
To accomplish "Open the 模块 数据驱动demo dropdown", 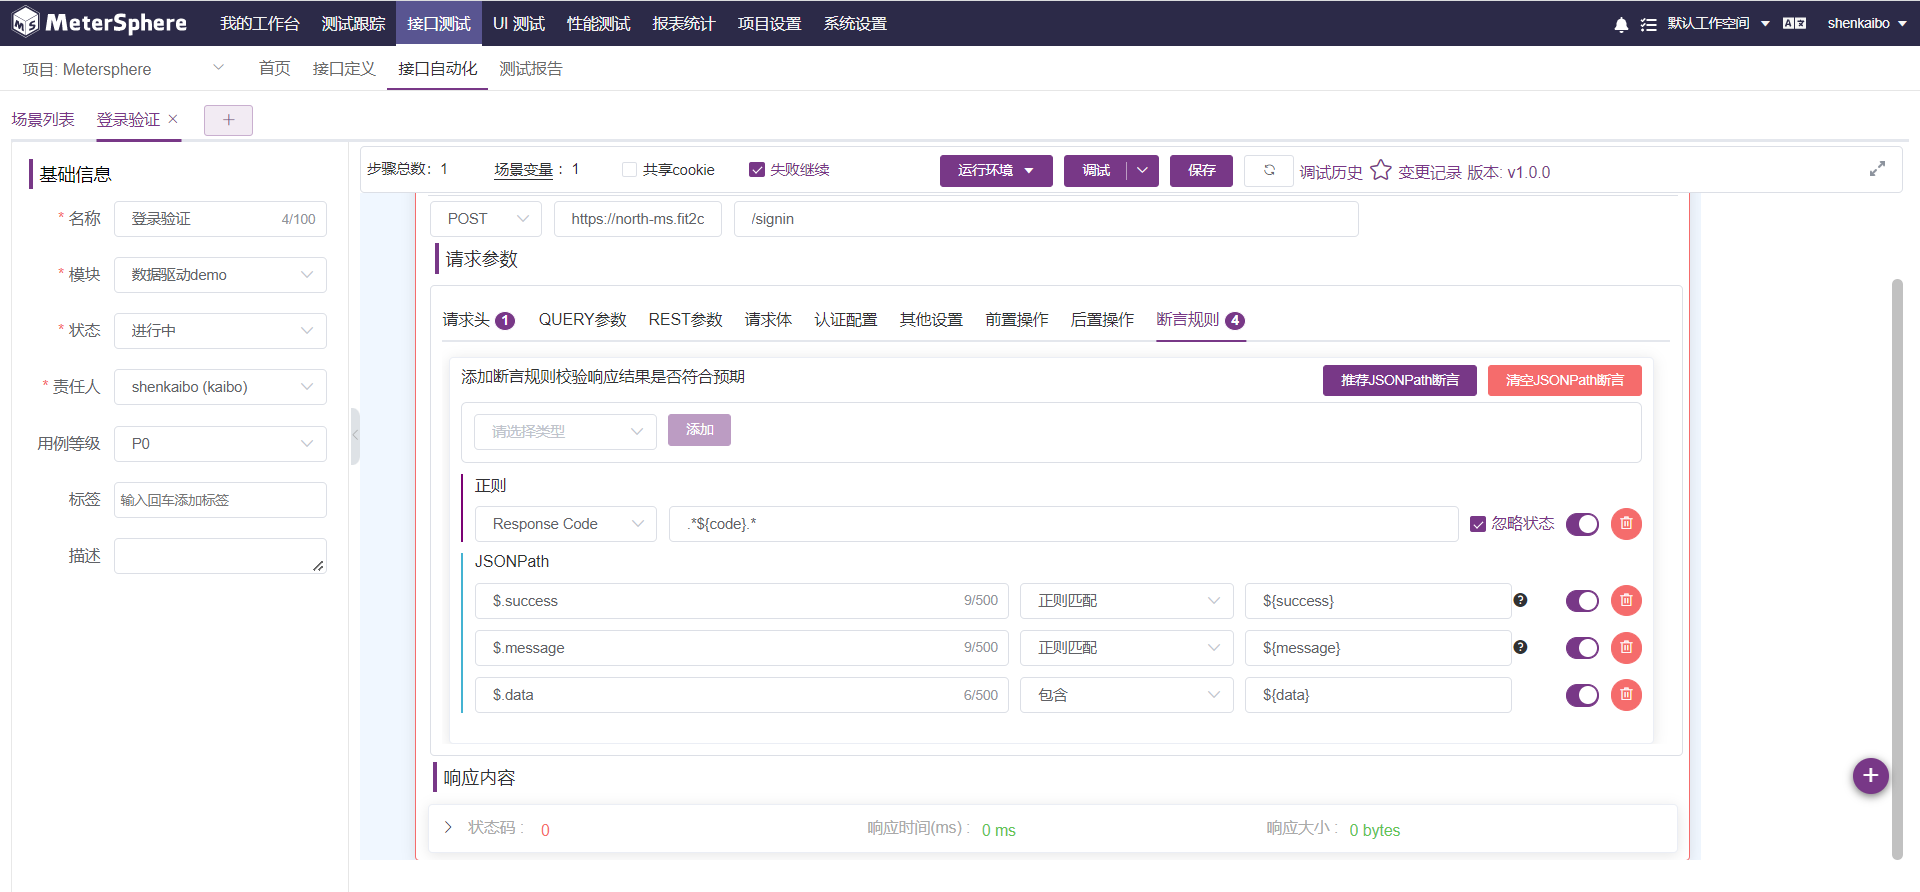I will click(x=220, y=275).
